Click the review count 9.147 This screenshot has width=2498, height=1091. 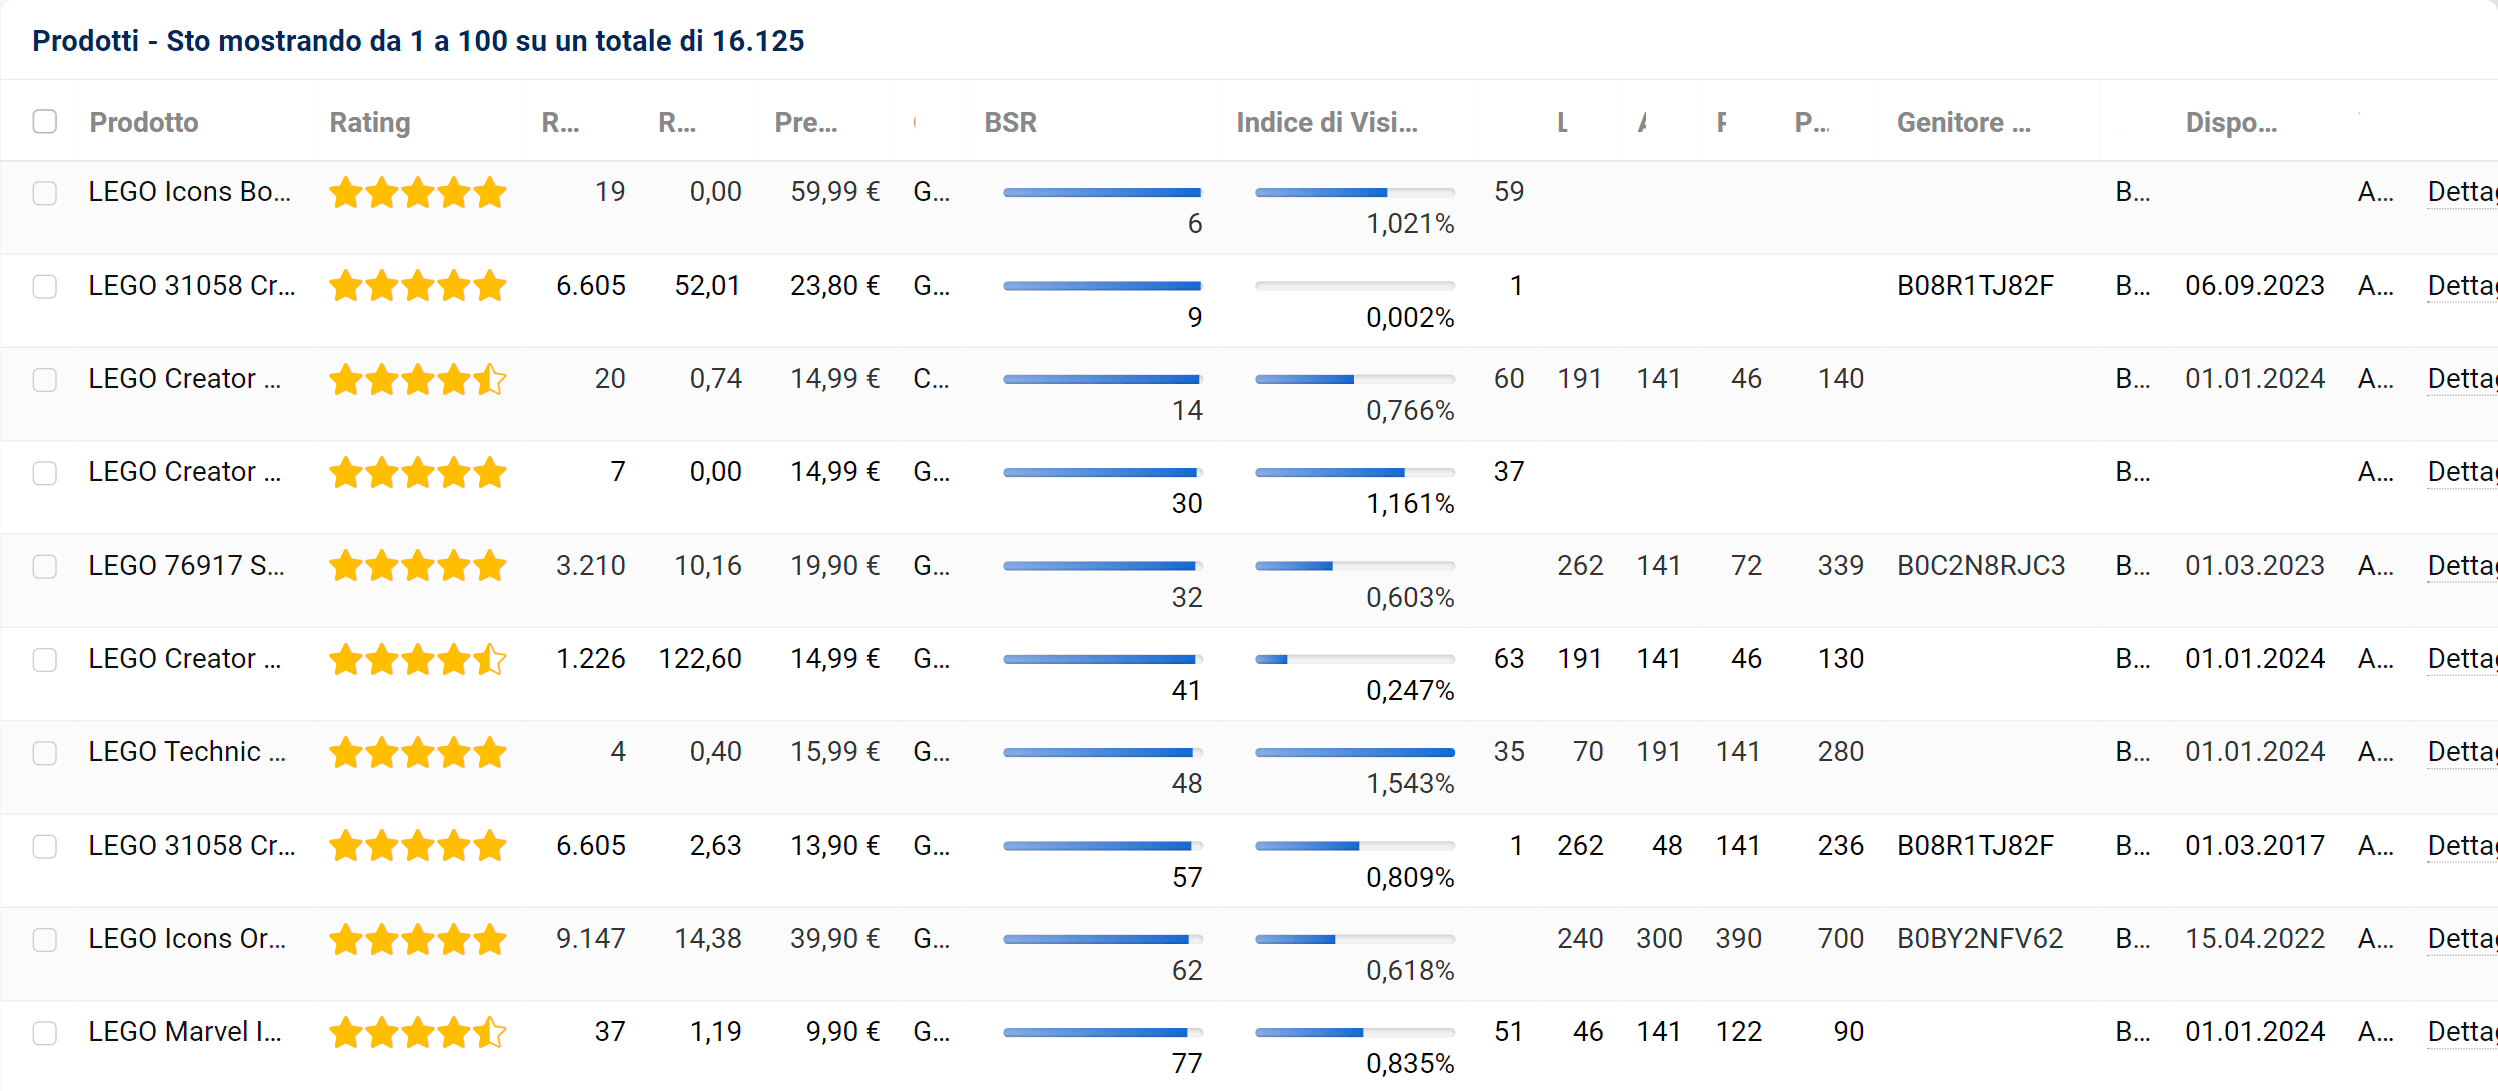[591, 939]
